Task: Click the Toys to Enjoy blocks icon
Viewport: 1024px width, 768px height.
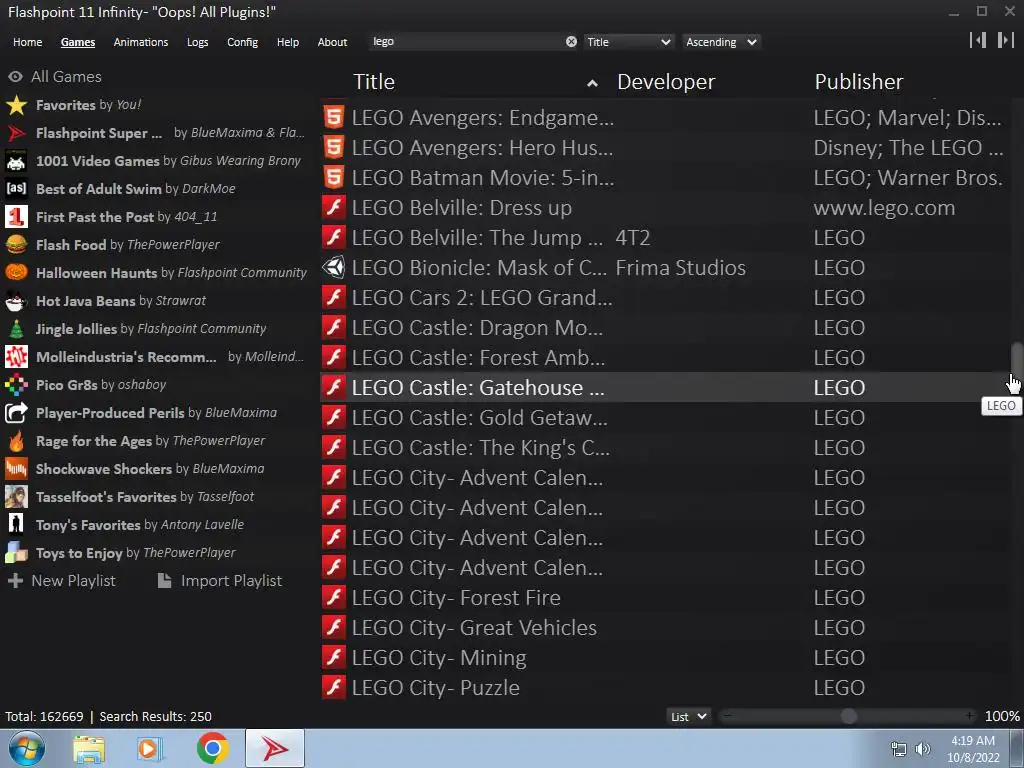Action: point(16,552)
